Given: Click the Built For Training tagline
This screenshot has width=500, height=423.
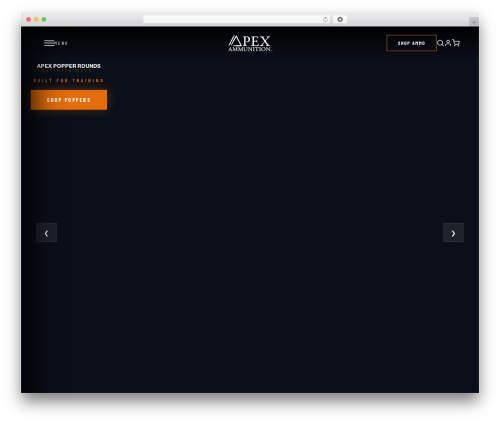Looking at the screenshot, I should [68, 81].
